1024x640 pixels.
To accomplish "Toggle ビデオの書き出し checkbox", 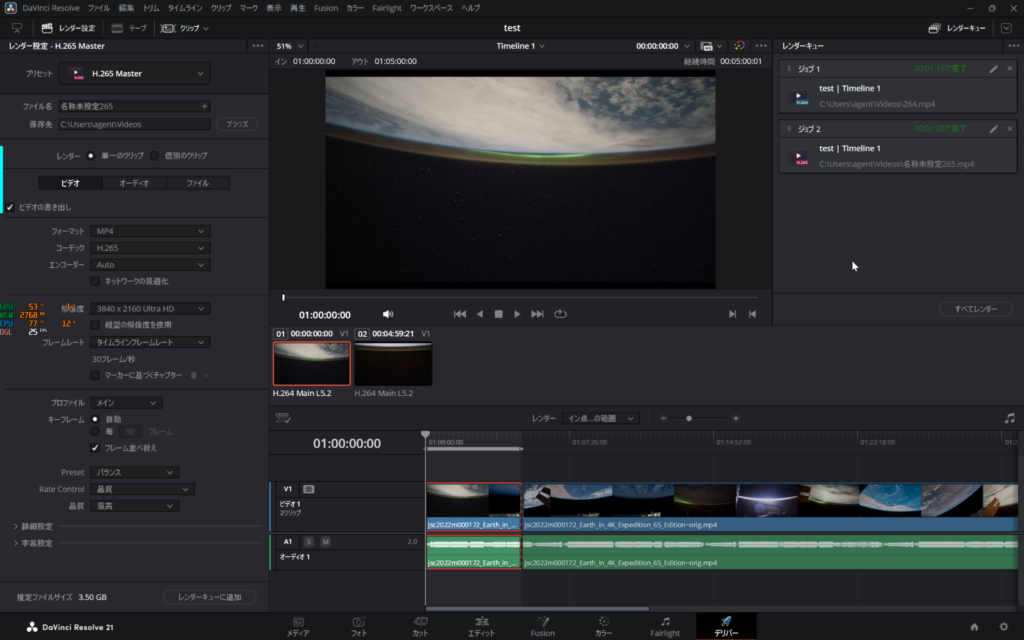I will coord(10,207).
